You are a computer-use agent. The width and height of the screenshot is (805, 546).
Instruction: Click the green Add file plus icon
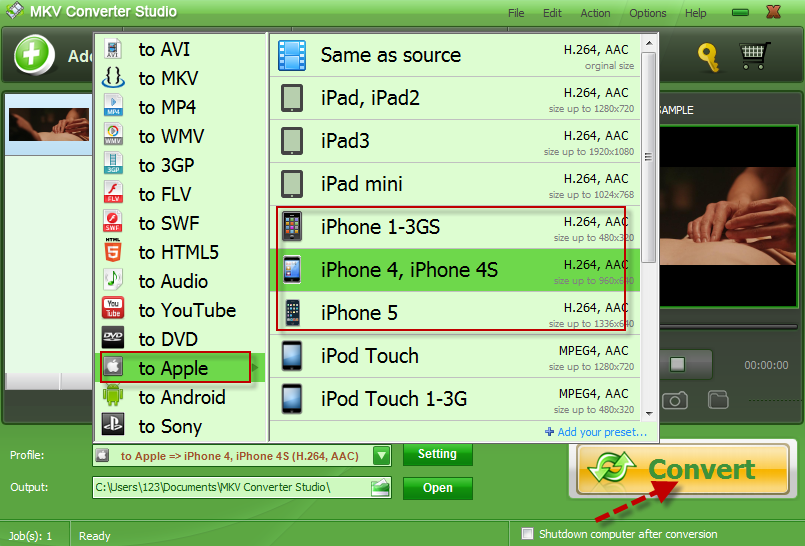pos(34,54)
